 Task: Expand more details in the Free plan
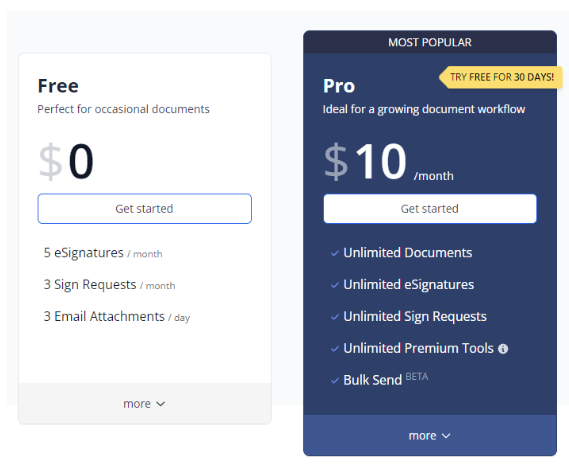click(144, 404)
